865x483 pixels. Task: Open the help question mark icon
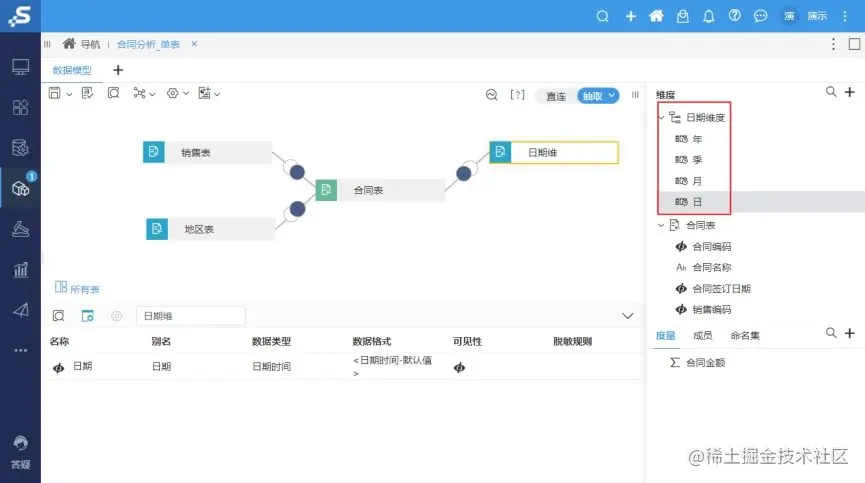coord(734,15)
